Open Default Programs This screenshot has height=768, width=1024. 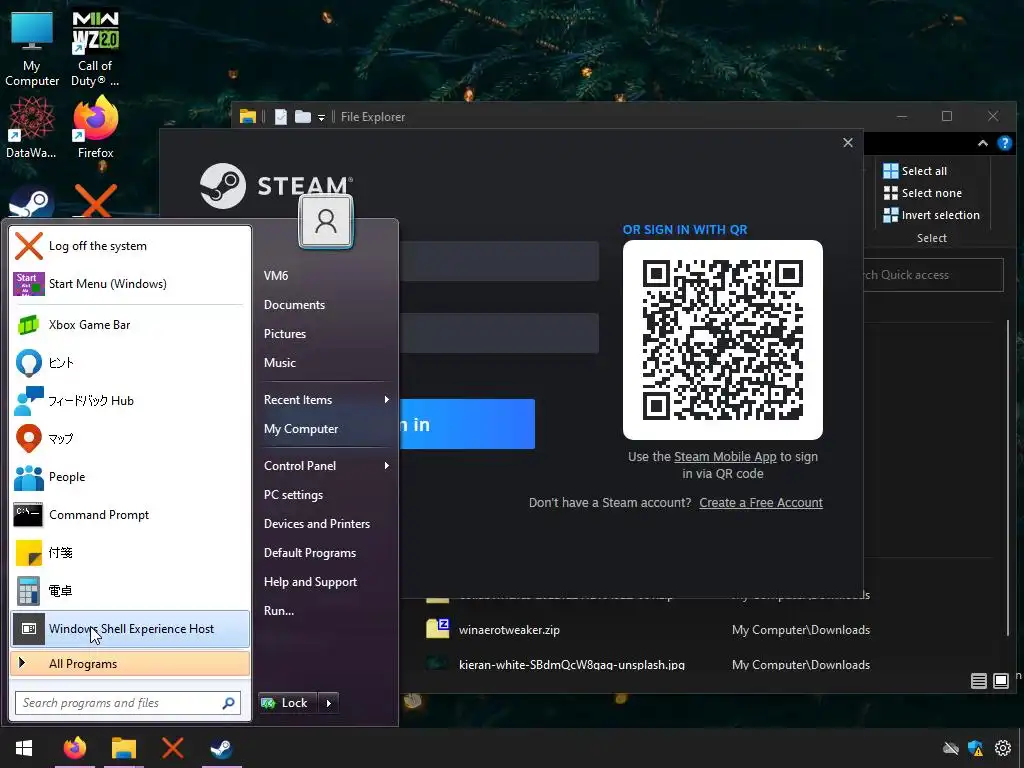325,552
